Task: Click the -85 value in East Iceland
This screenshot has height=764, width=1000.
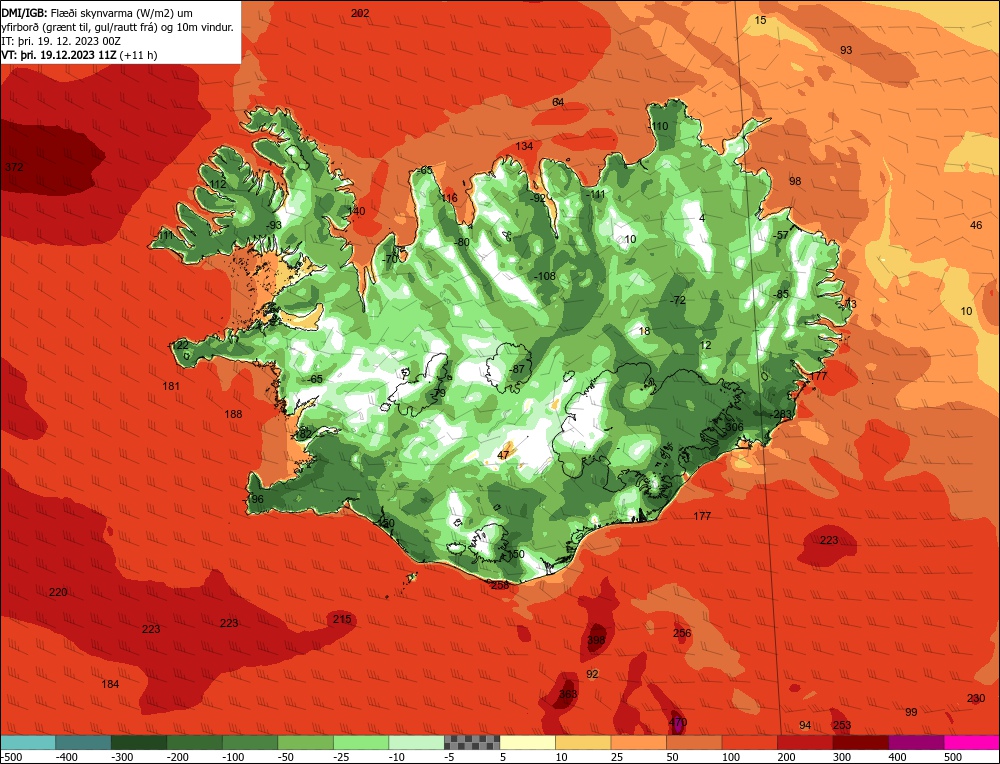Action: pyautogui.click(x=781, y=295)
